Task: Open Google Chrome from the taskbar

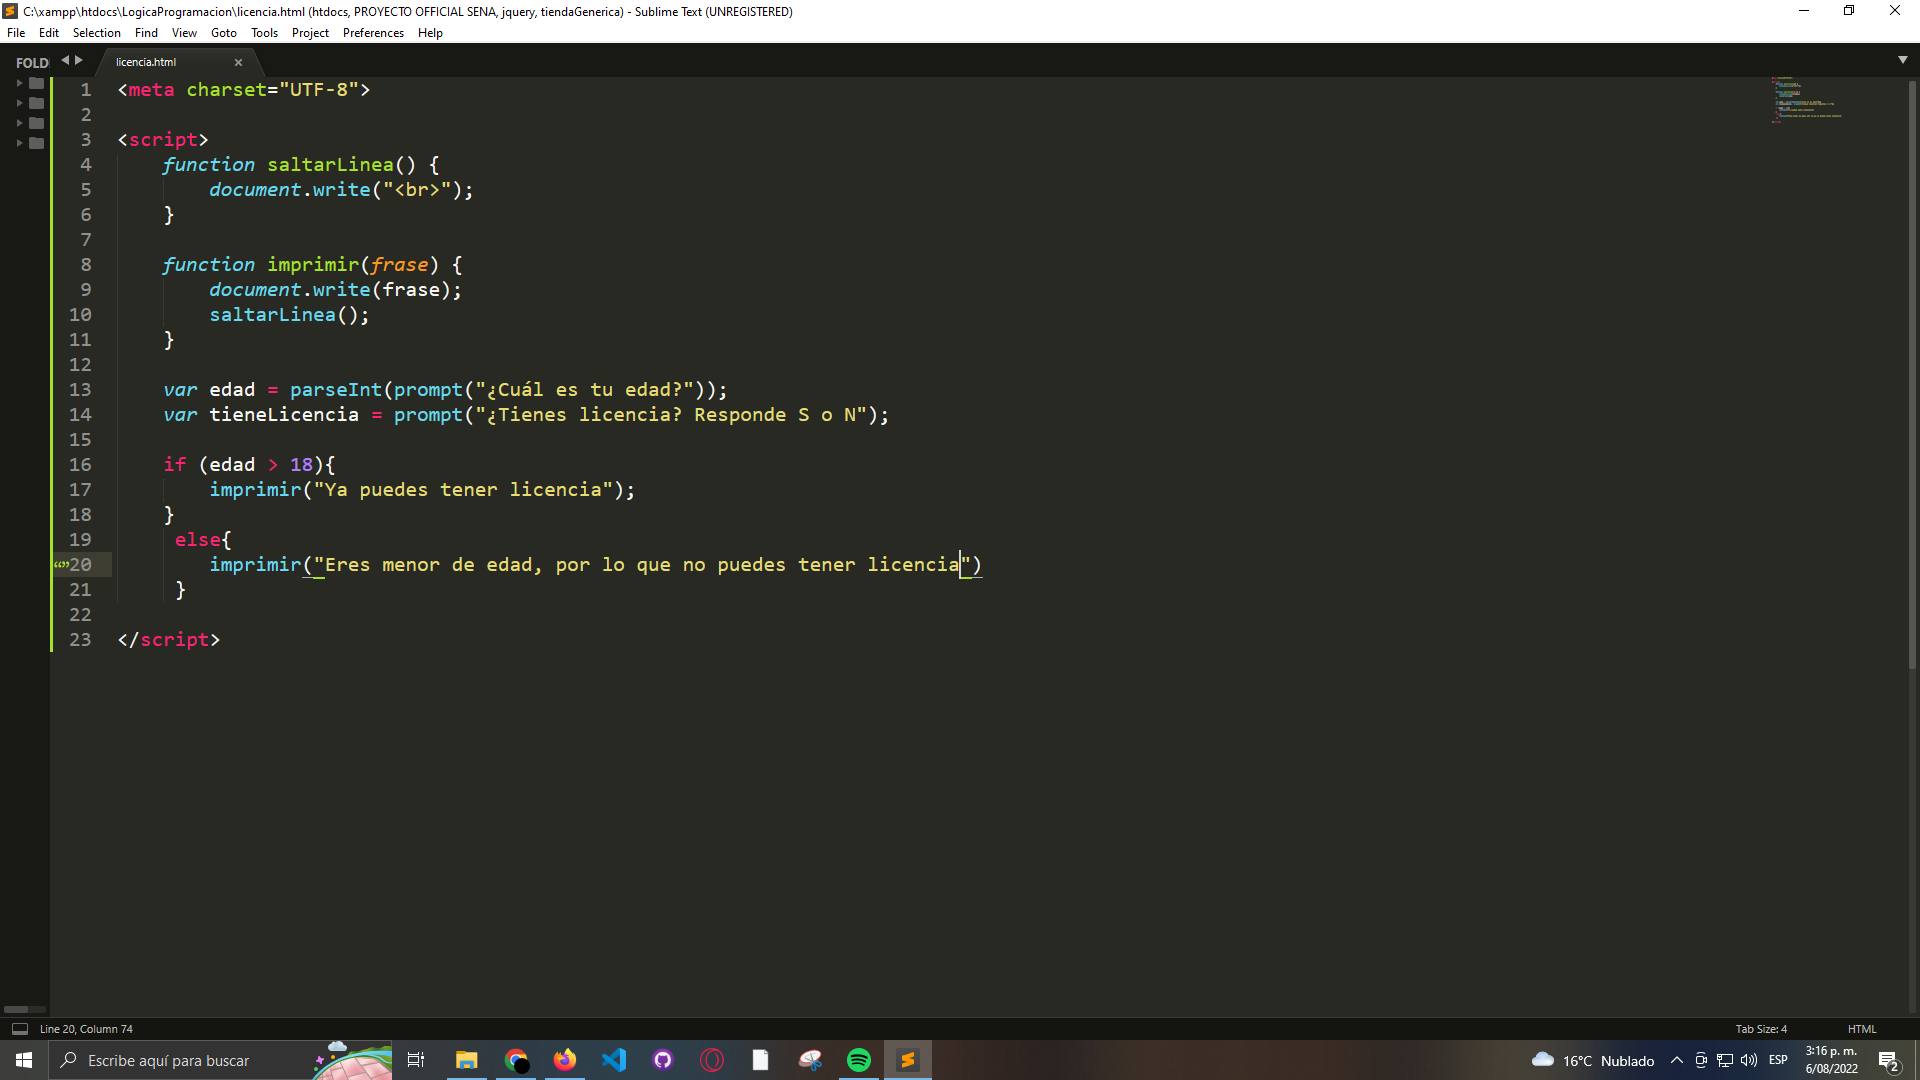Action: point(516,1060)
